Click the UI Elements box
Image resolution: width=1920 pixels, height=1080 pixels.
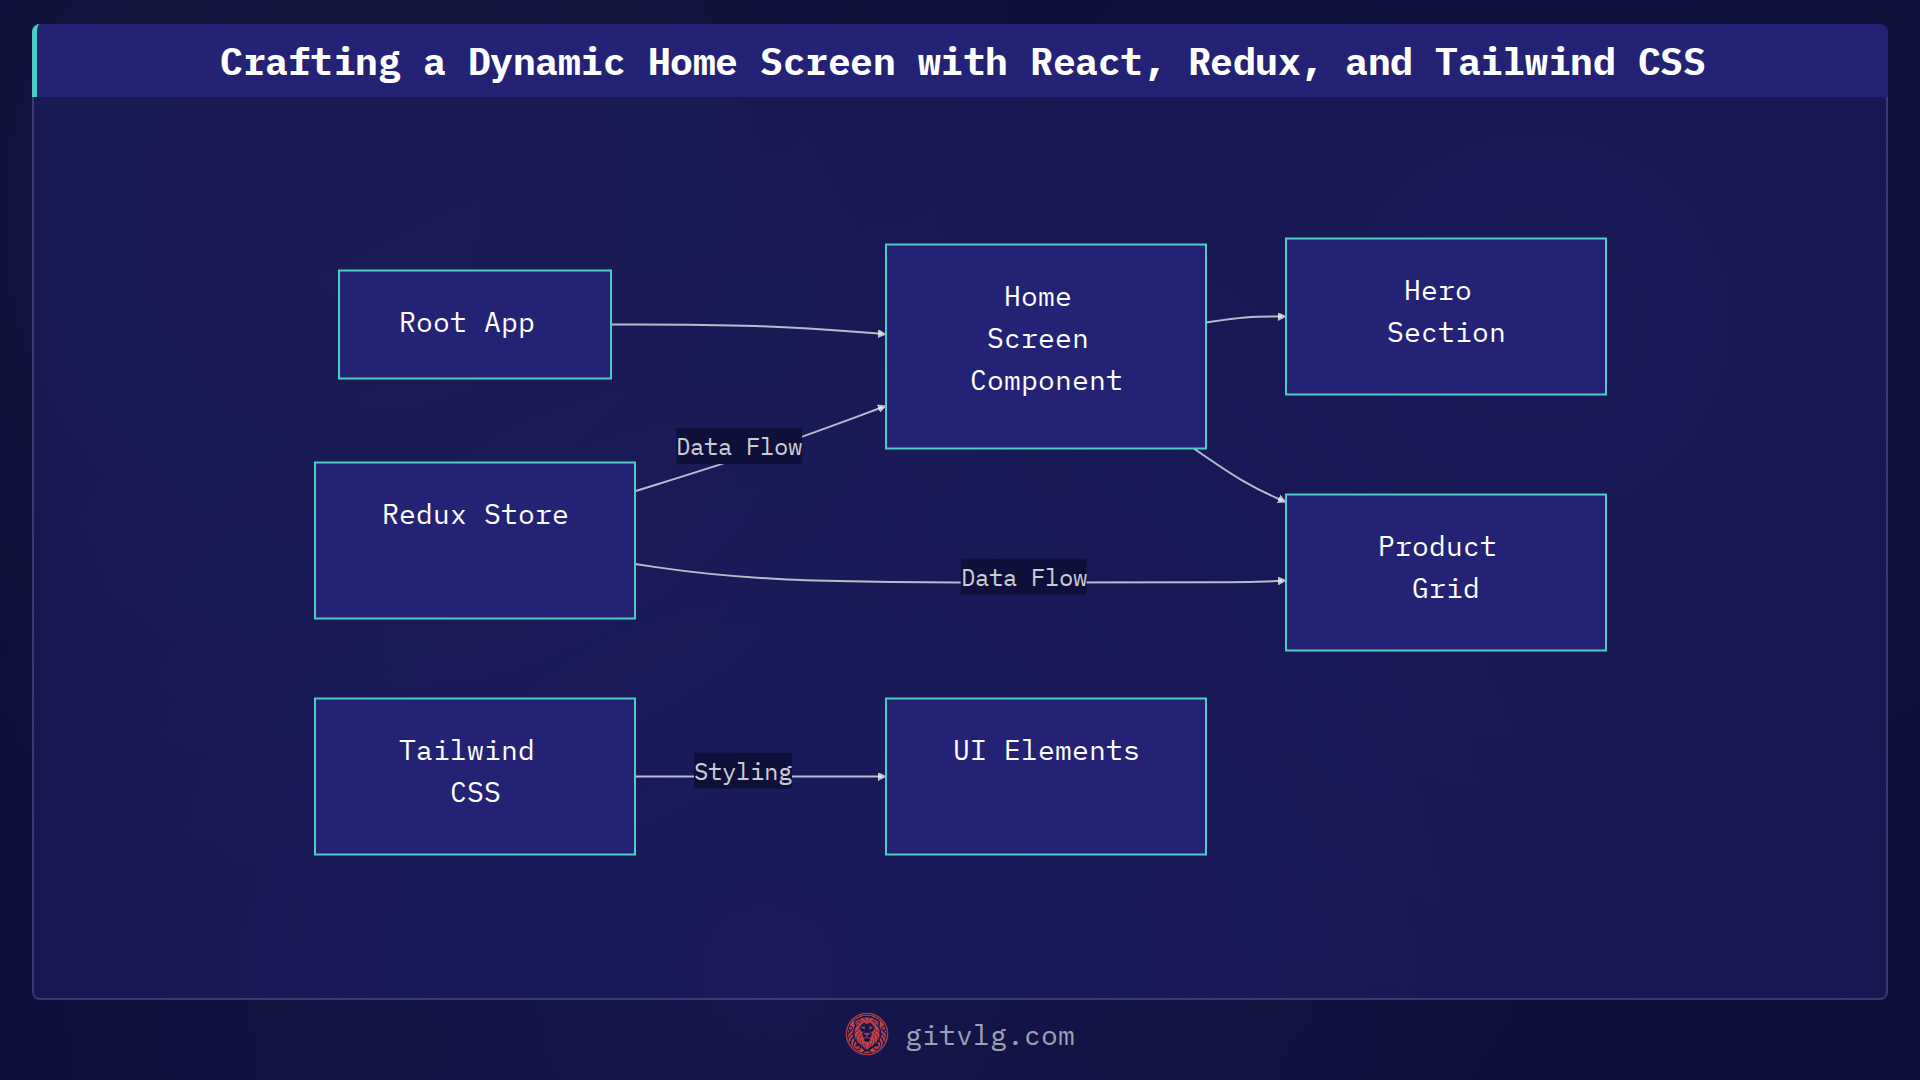click(x=1046, y=776)
